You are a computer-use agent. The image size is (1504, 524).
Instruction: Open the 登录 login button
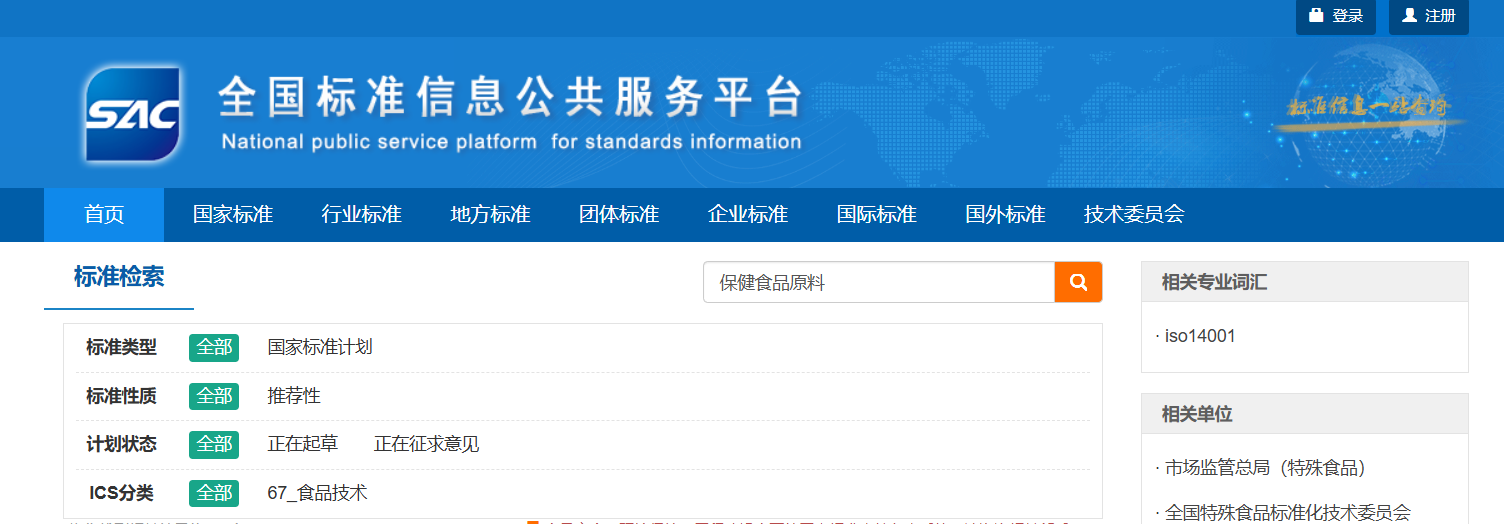click(1336, 16)
